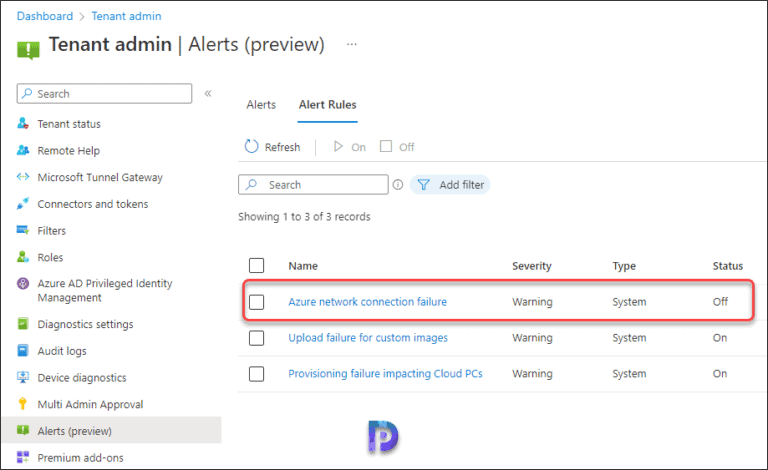Image resolution: width=768 pixels, height=470 pixels.
Task: Turn selected rules On via toolbar
Action: pos(350,147)
